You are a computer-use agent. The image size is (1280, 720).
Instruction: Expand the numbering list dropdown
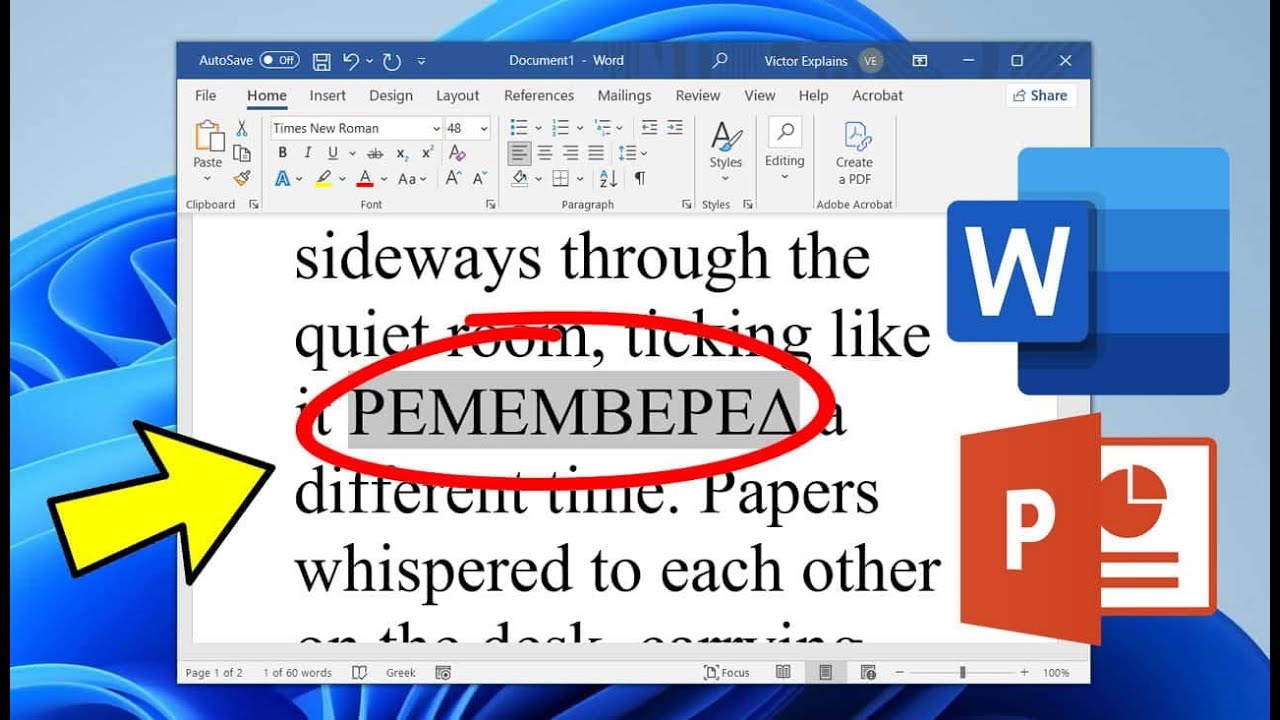[580, 127]
